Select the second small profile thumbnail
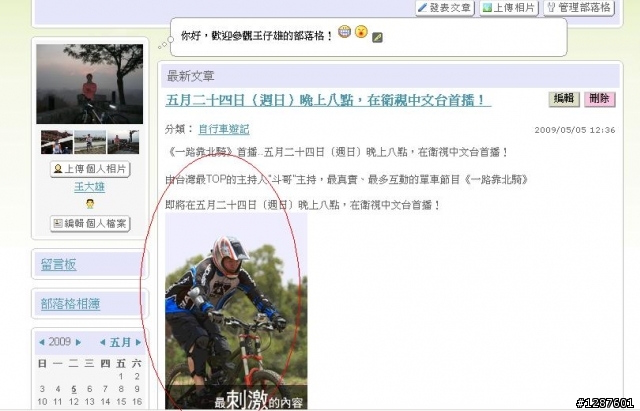The width and height of the screenshot is (640, 411). [x=90, y=142]
